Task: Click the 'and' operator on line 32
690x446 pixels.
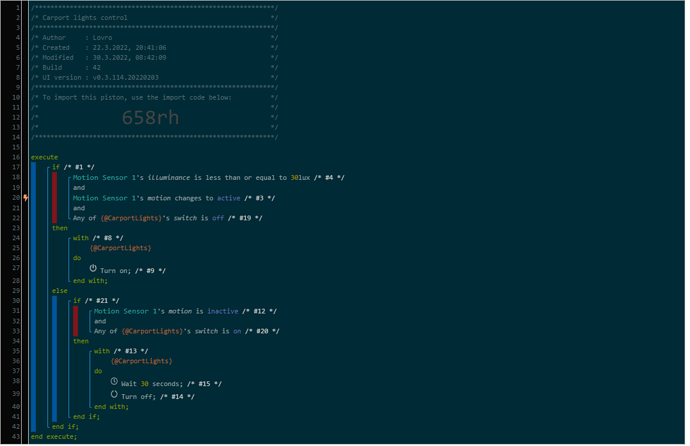Action: (100, 322)
